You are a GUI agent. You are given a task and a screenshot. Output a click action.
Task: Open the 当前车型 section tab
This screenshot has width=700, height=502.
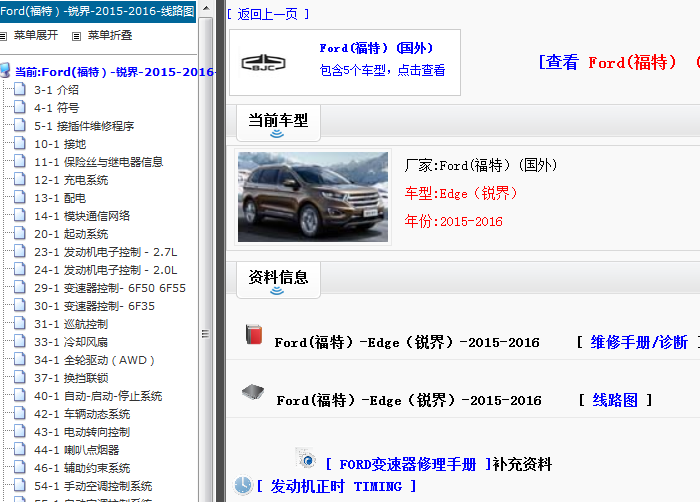[x=278, y=123]
